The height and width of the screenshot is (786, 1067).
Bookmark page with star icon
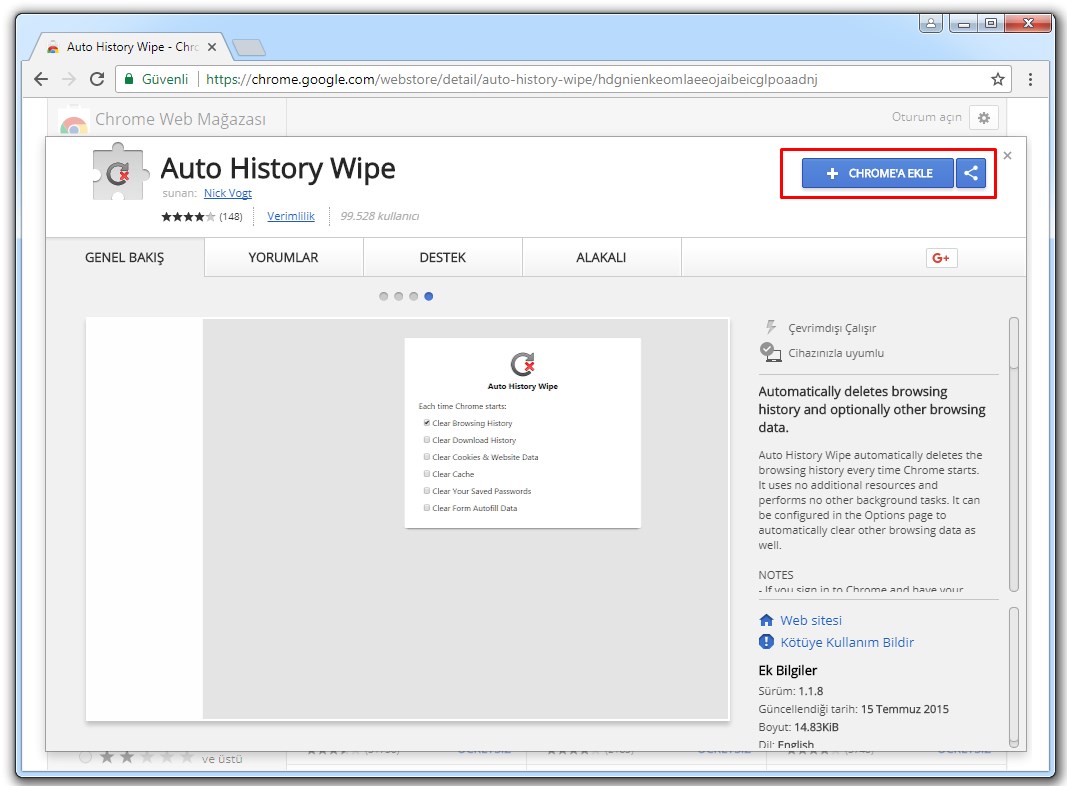pyautogui.click(x=997, y=79)
